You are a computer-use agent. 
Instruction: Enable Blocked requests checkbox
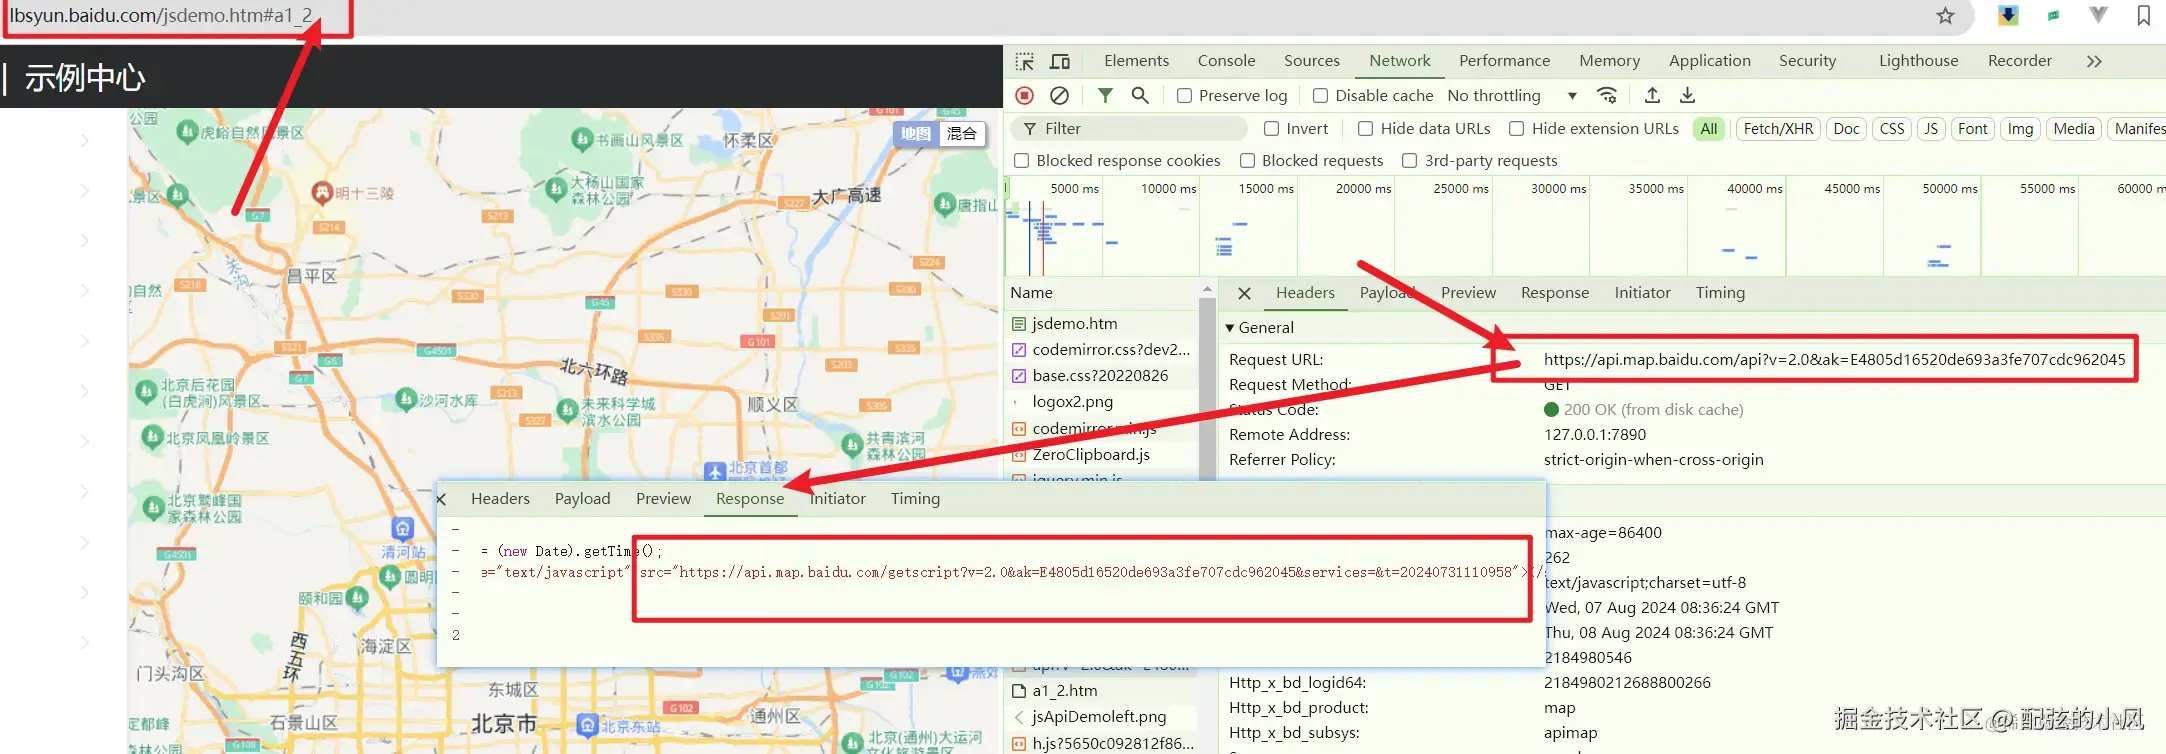[x=1247, y=160]
